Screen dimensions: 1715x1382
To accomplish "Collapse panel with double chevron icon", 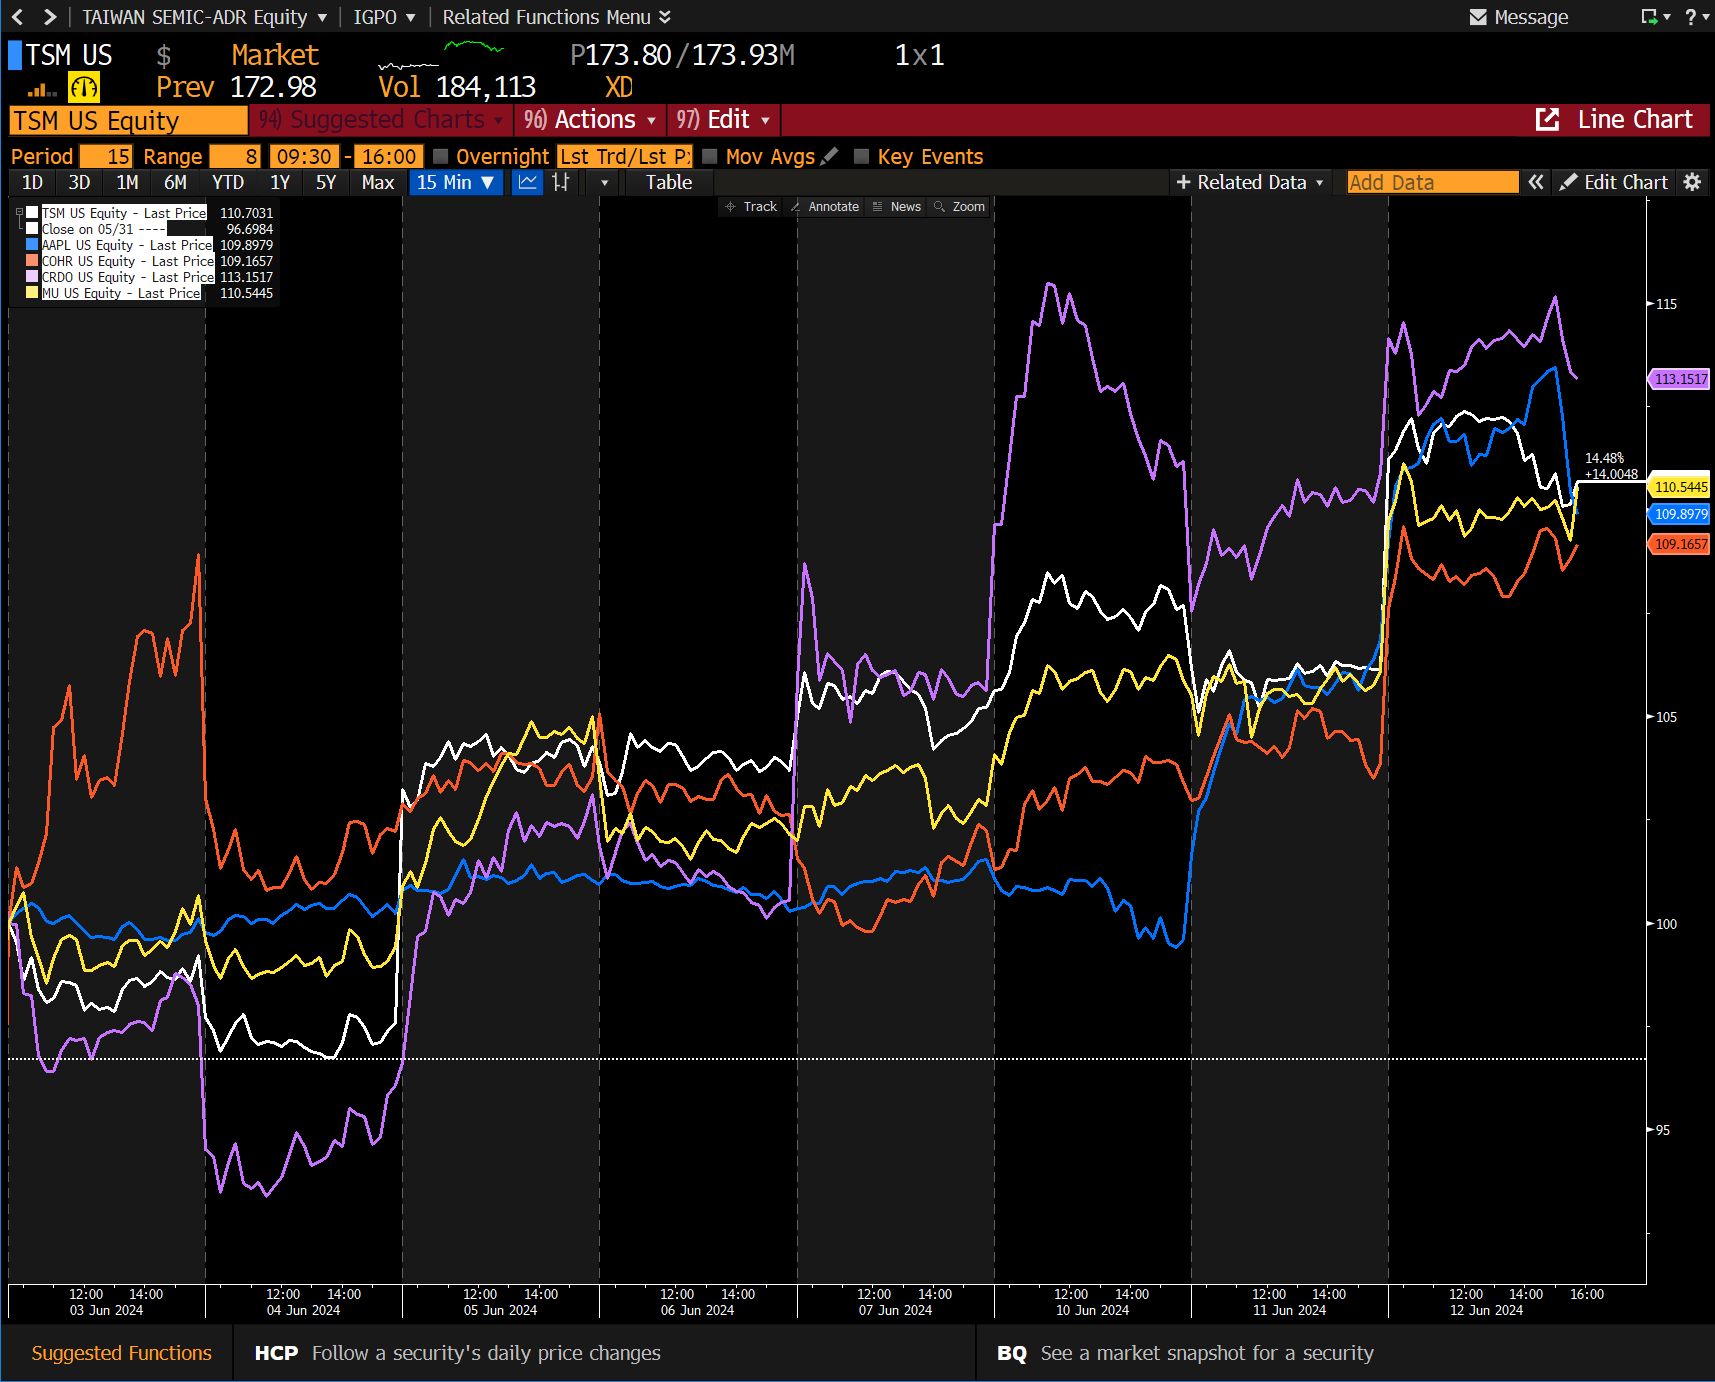I will click(x=1536, y=182).
